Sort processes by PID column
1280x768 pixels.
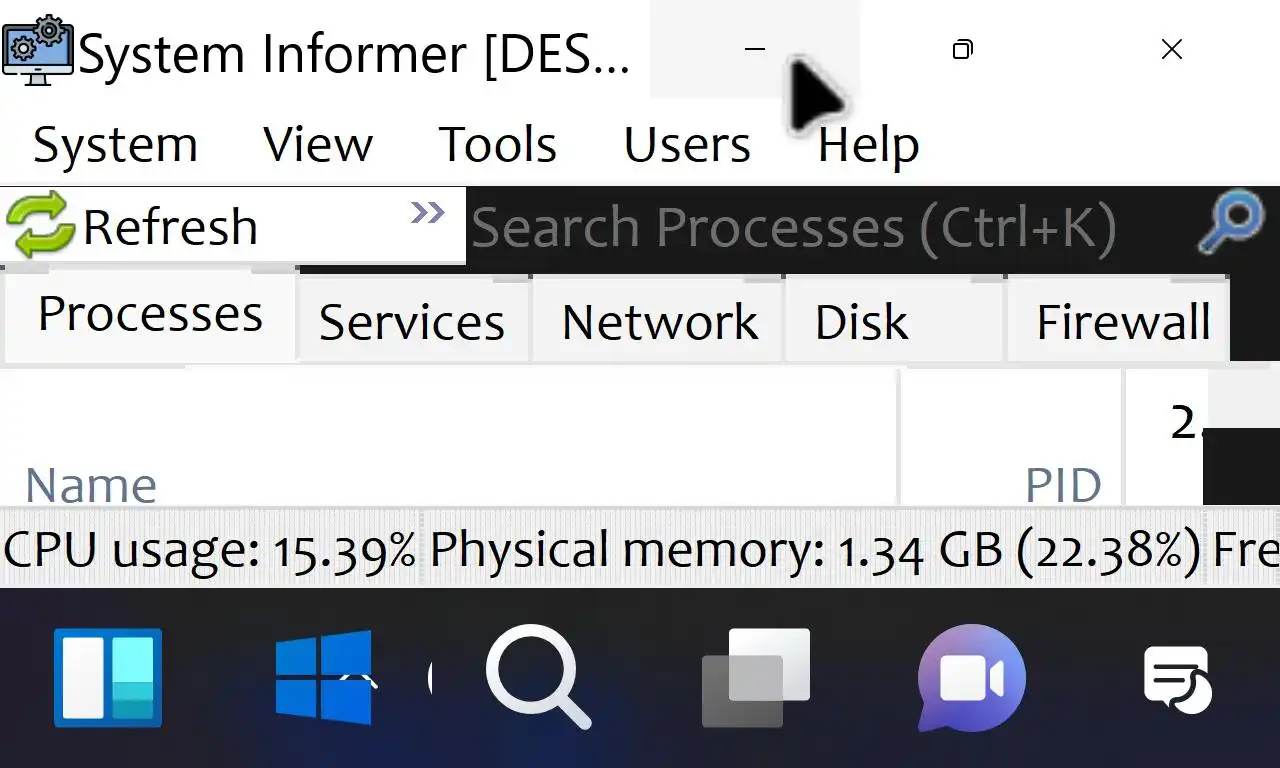point(1062,486)
